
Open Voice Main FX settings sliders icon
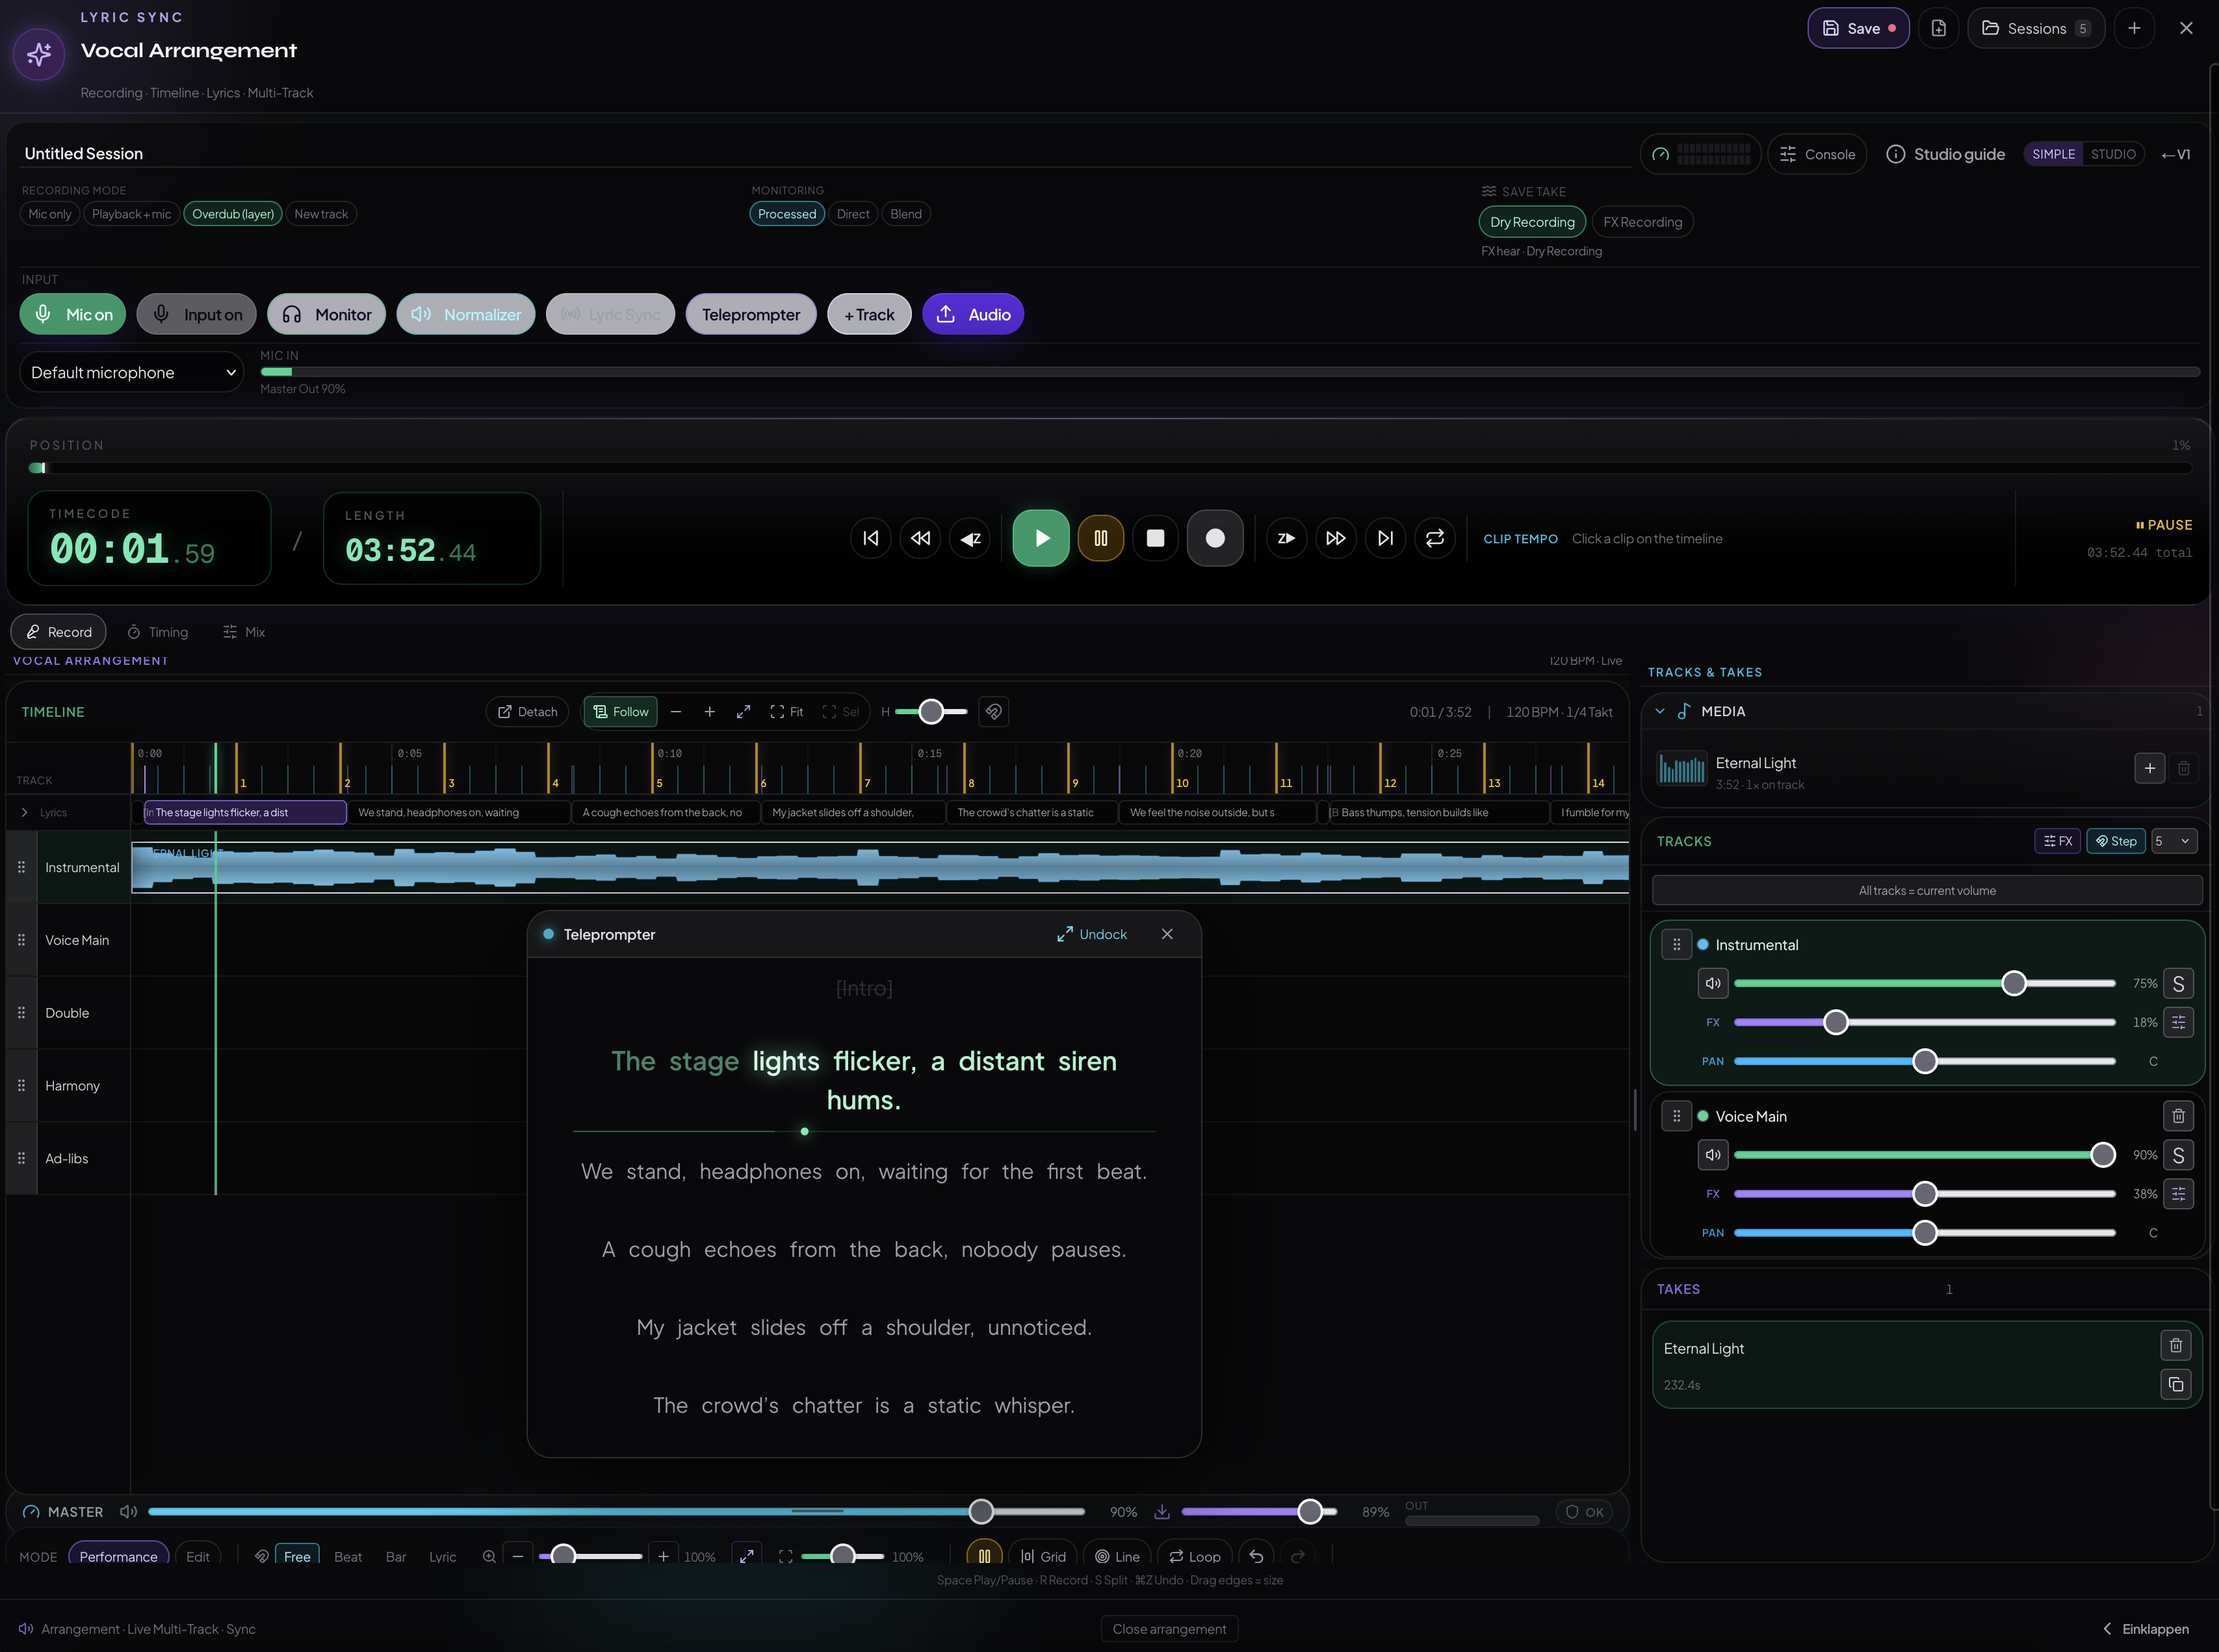tap(2178, 1194)
